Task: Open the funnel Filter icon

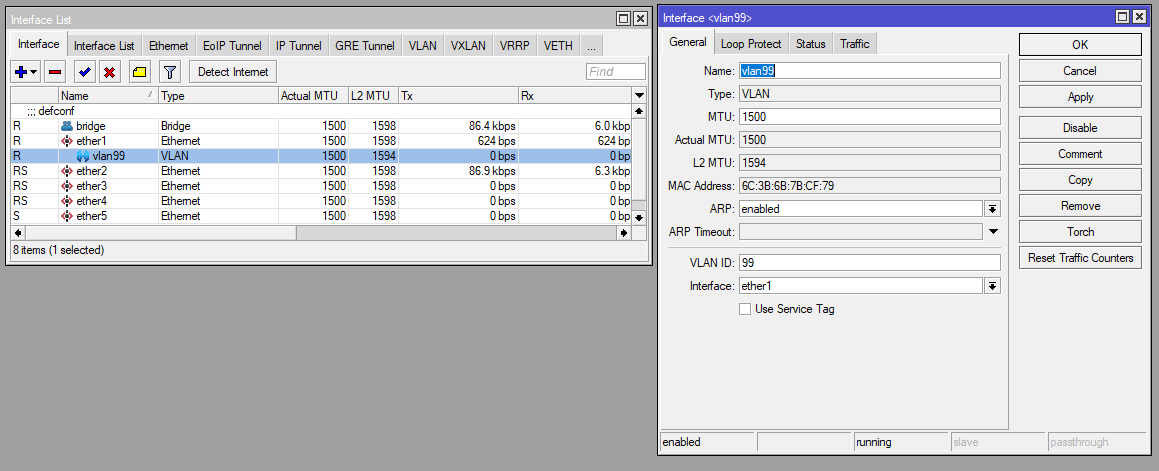Action: click(170, 72)
